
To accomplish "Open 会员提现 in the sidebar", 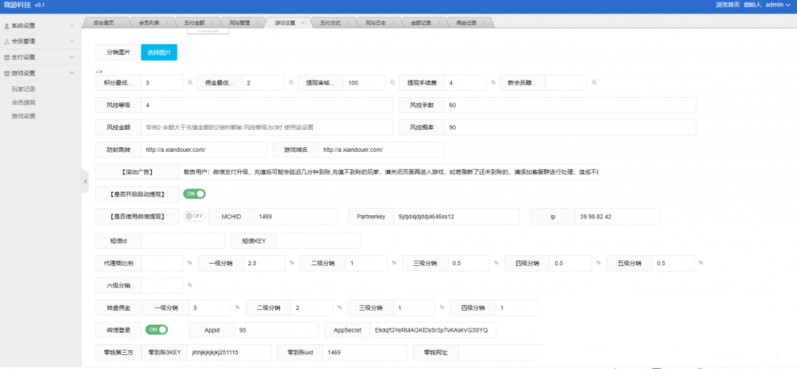I will [x=24, y=102].
